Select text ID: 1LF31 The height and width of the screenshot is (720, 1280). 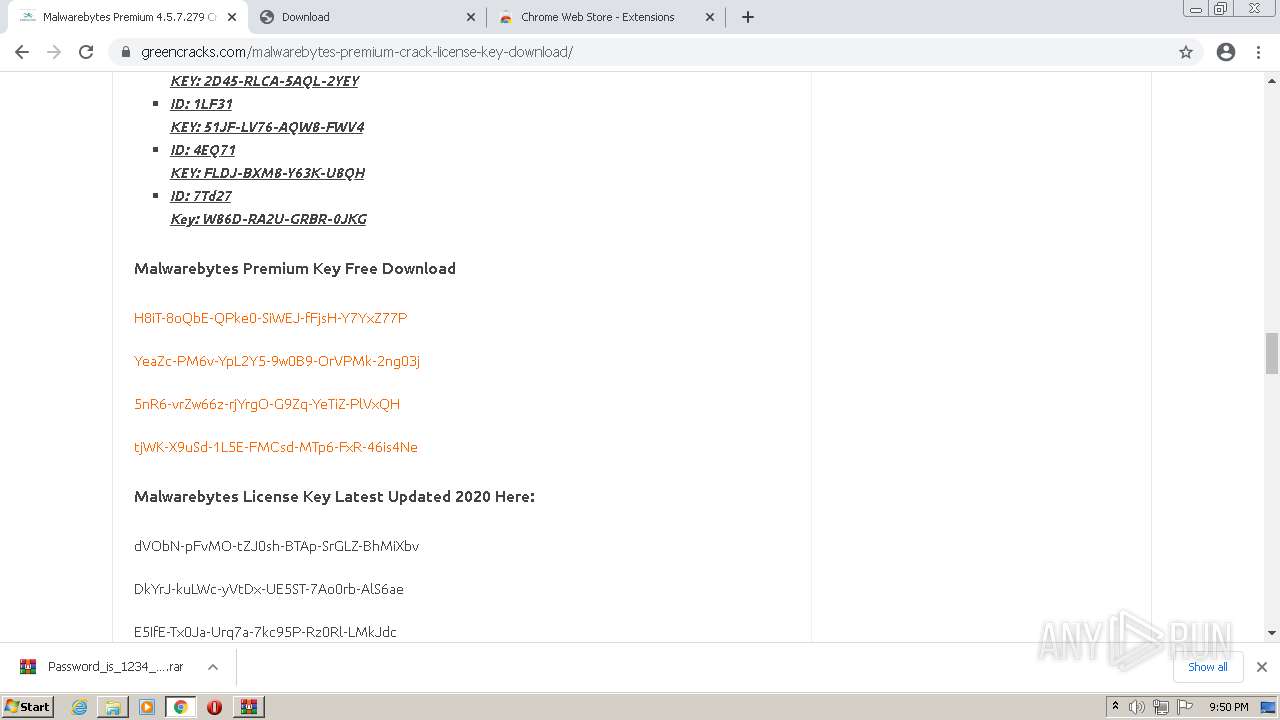pos(201,104)
